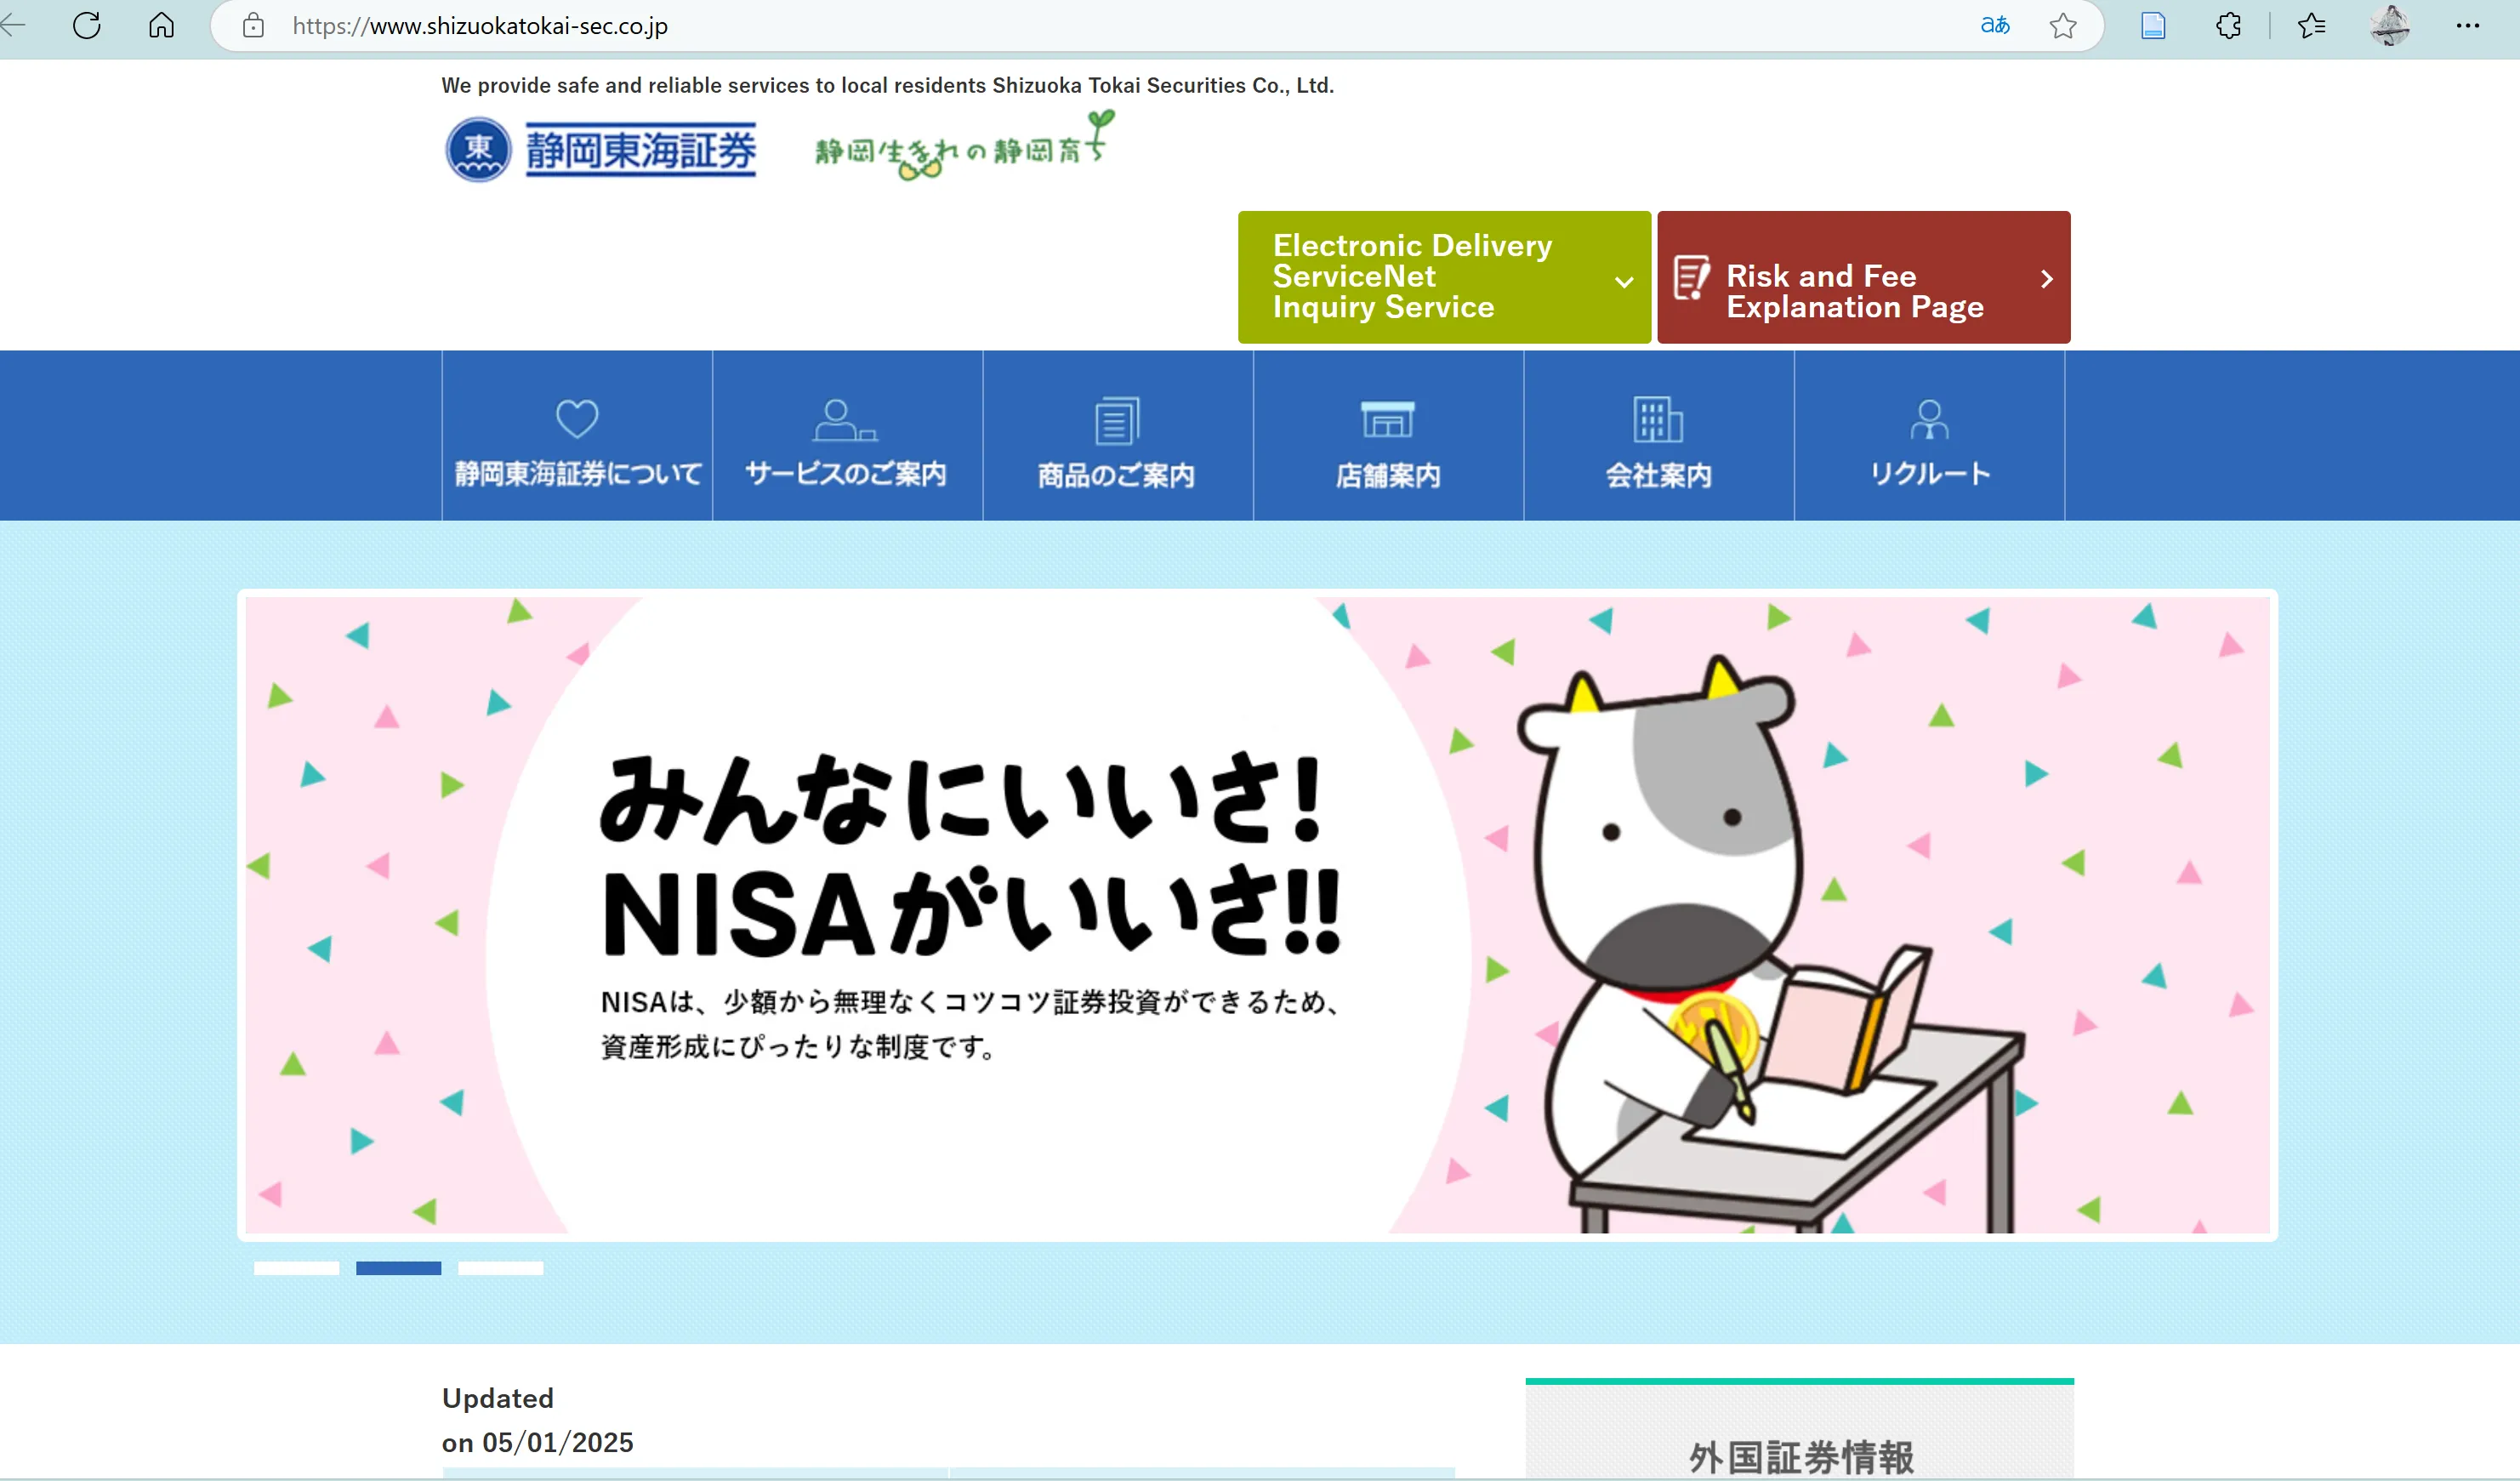Open 静岡東海証券について menu item
This screenshot has width=2520, height=1481.
pyautogui.click(x=577, y=435)
